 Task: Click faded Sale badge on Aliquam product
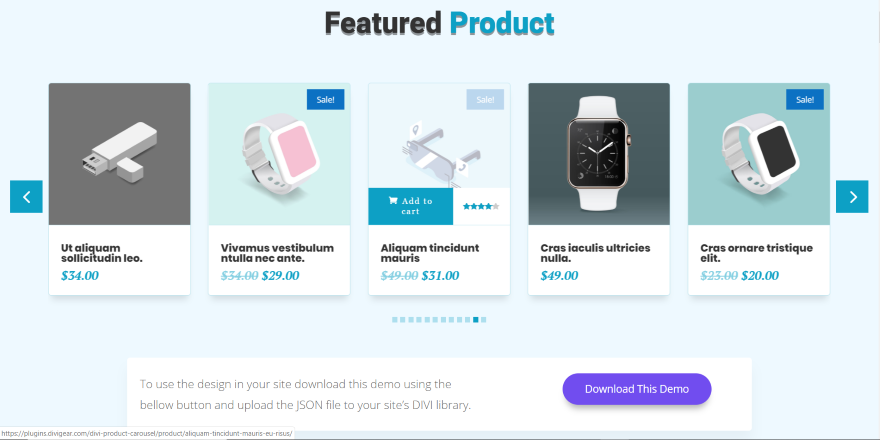[x=485, y=99]
